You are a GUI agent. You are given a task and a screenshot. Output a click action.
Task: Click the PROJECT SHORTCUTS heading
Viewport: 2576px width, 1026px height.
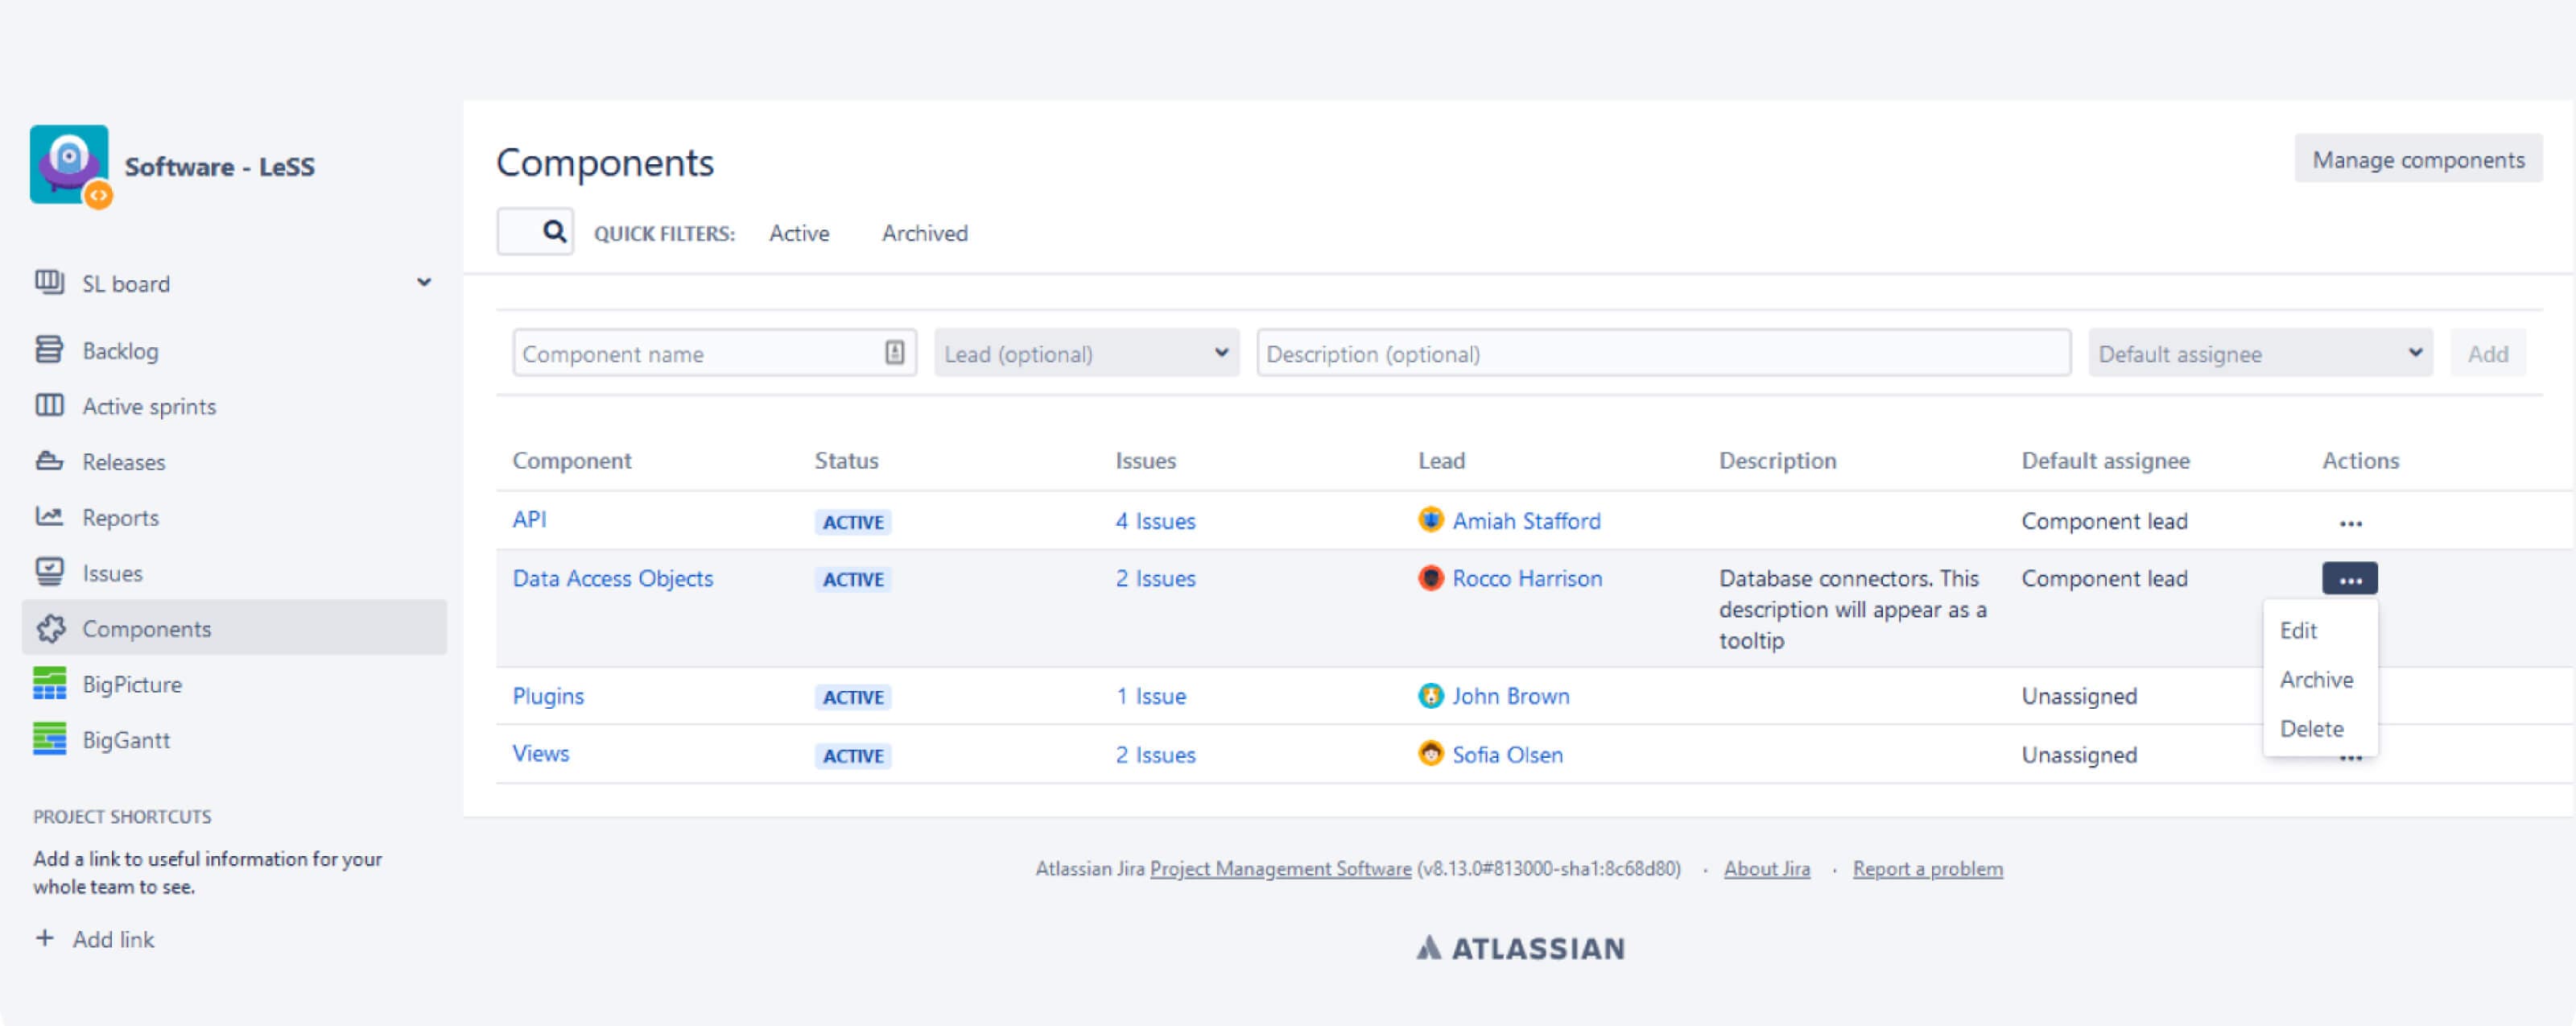[122, 816]
